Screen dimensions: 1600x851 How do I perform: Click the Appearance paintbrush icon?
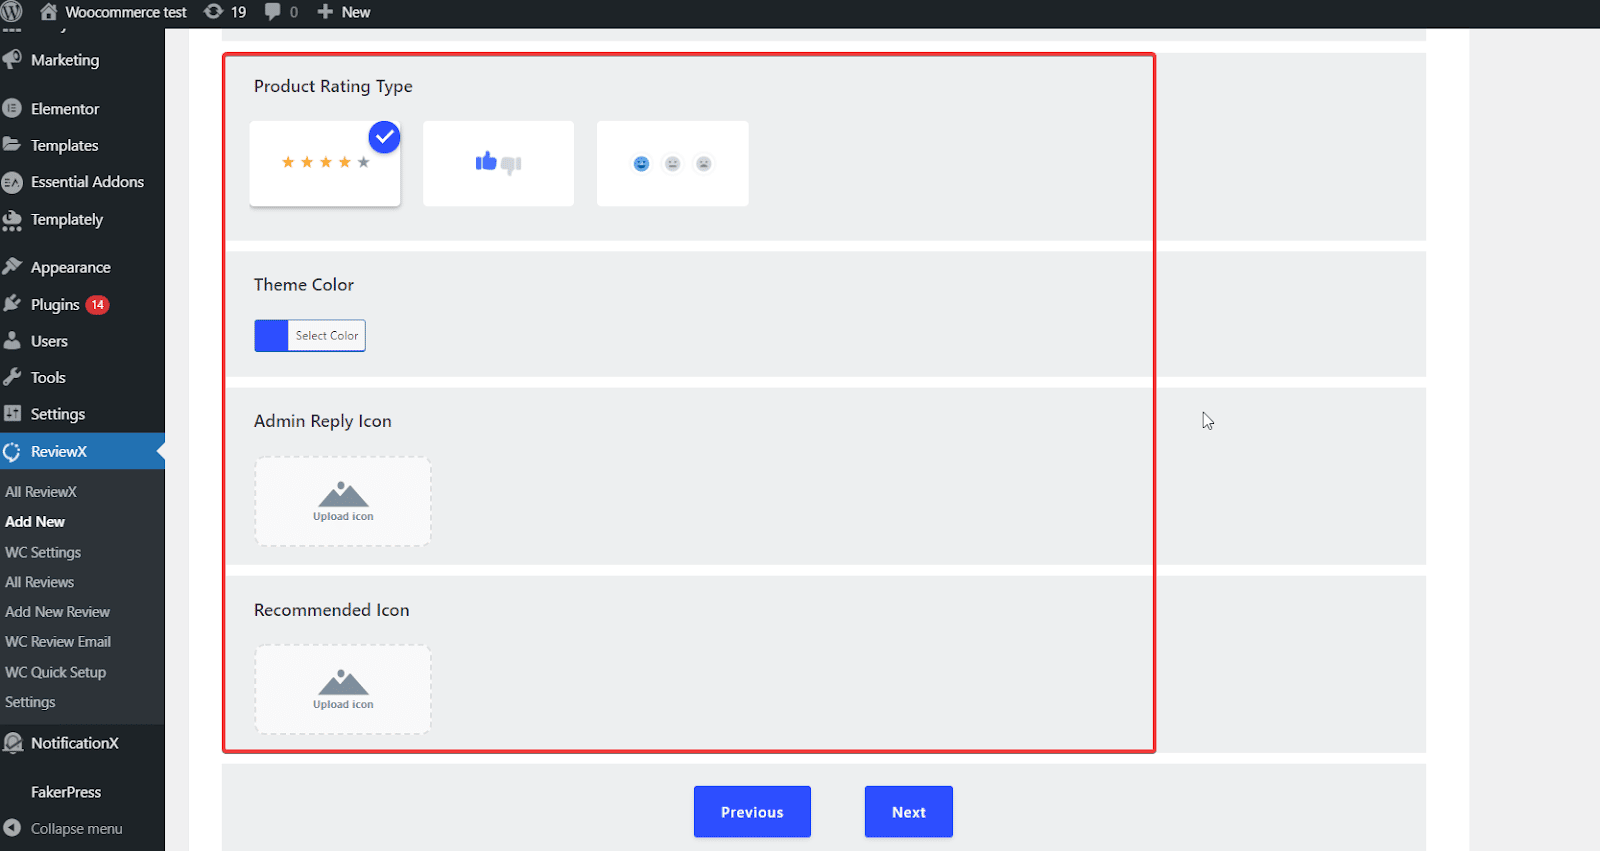click(12, 267)
